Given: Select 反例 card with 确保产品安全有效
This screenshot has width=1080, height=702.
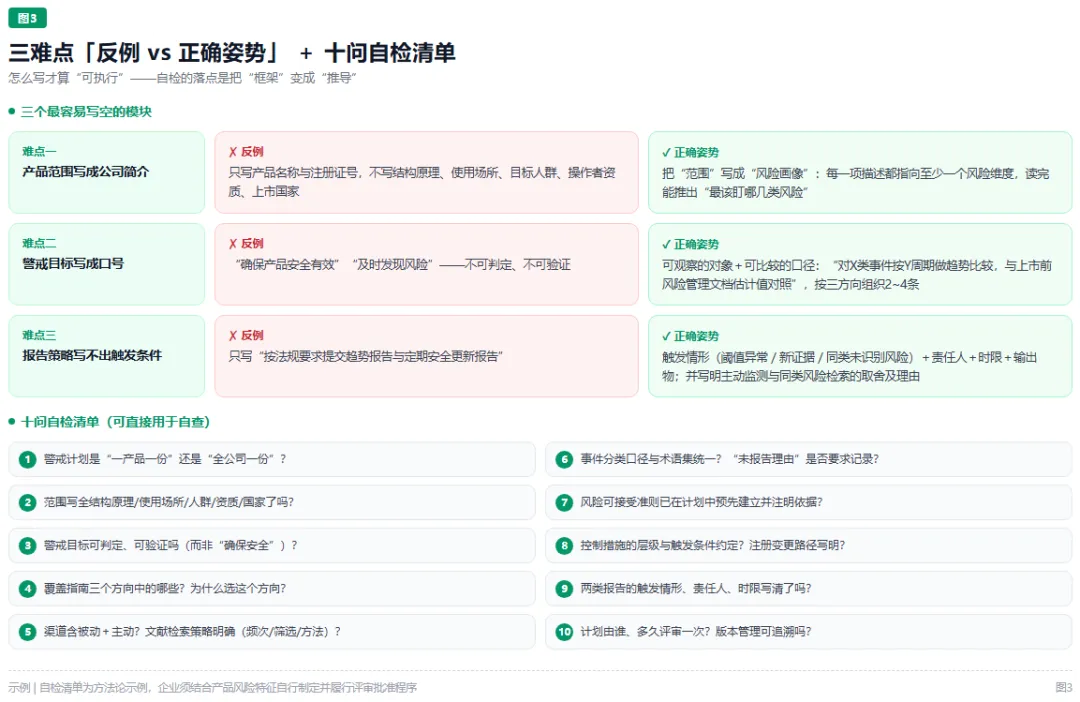Looking at the screenshot, I should pyautogui.click(x=426, y=264).
